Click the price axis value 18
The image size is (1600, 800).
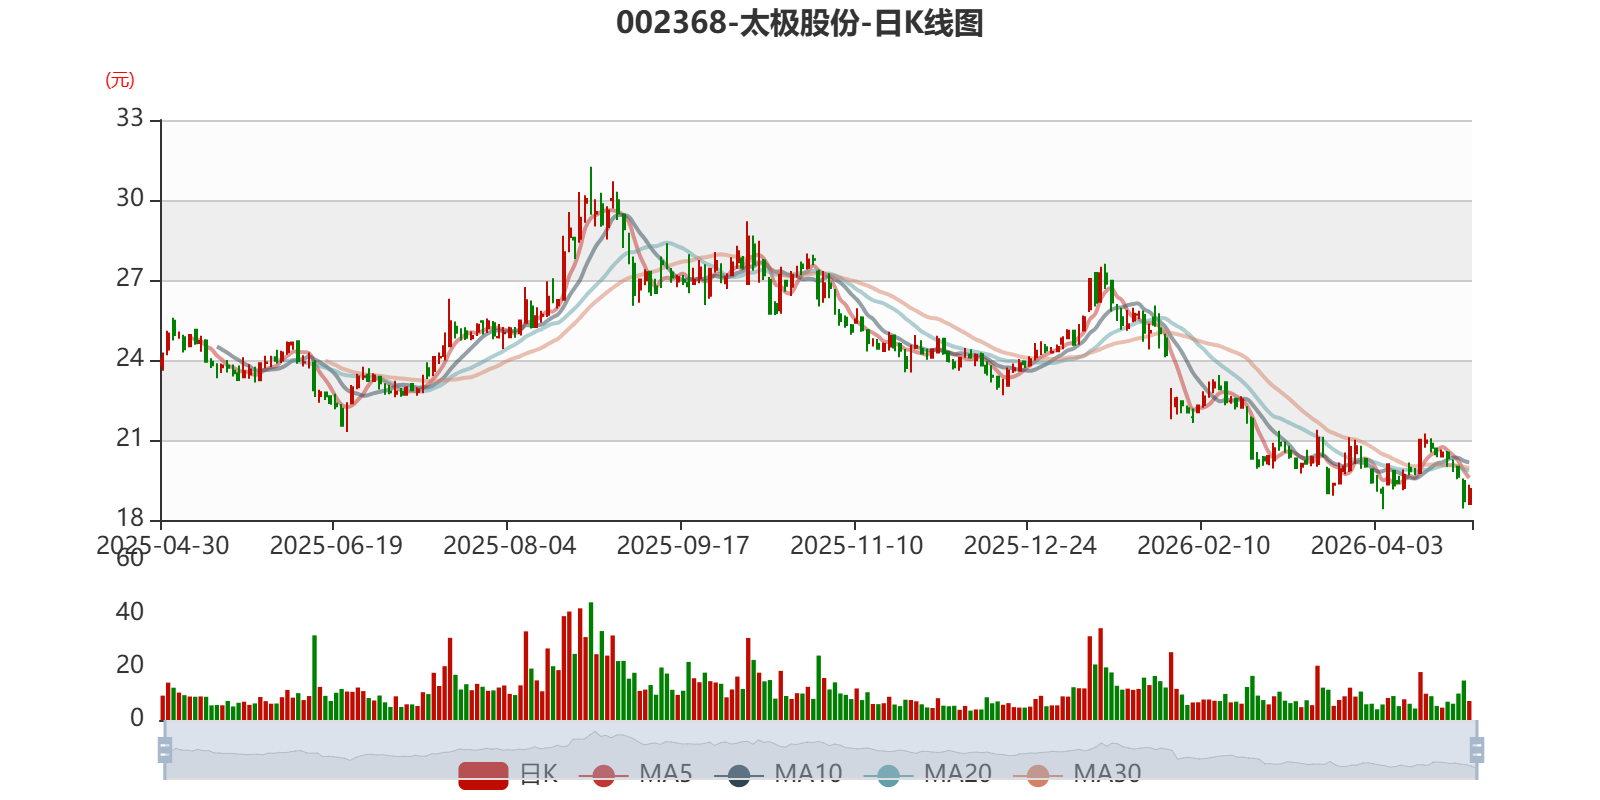coord(130,518)
